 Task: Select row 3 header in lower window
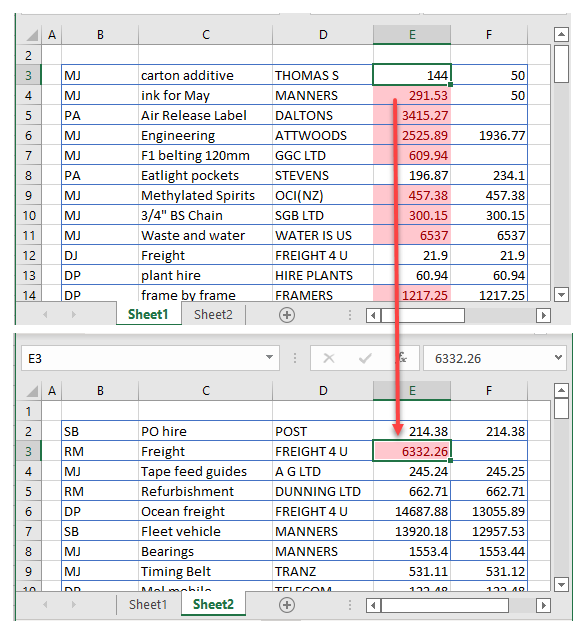click(28, 451)
